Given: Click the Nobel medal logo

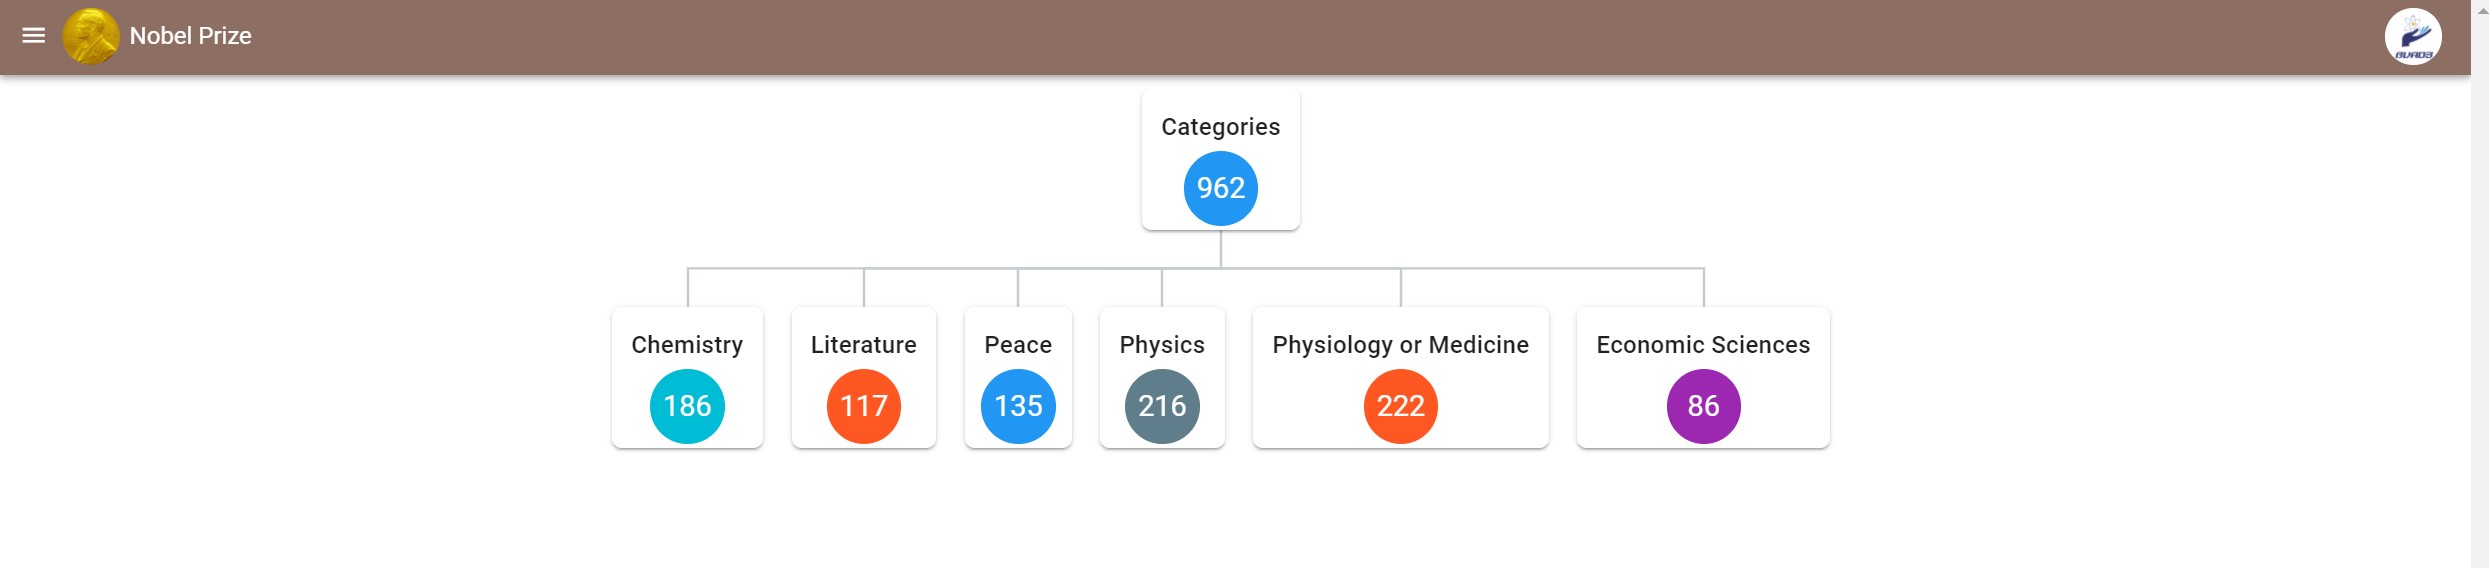Looking at the screenshot, I should point(90,36).
